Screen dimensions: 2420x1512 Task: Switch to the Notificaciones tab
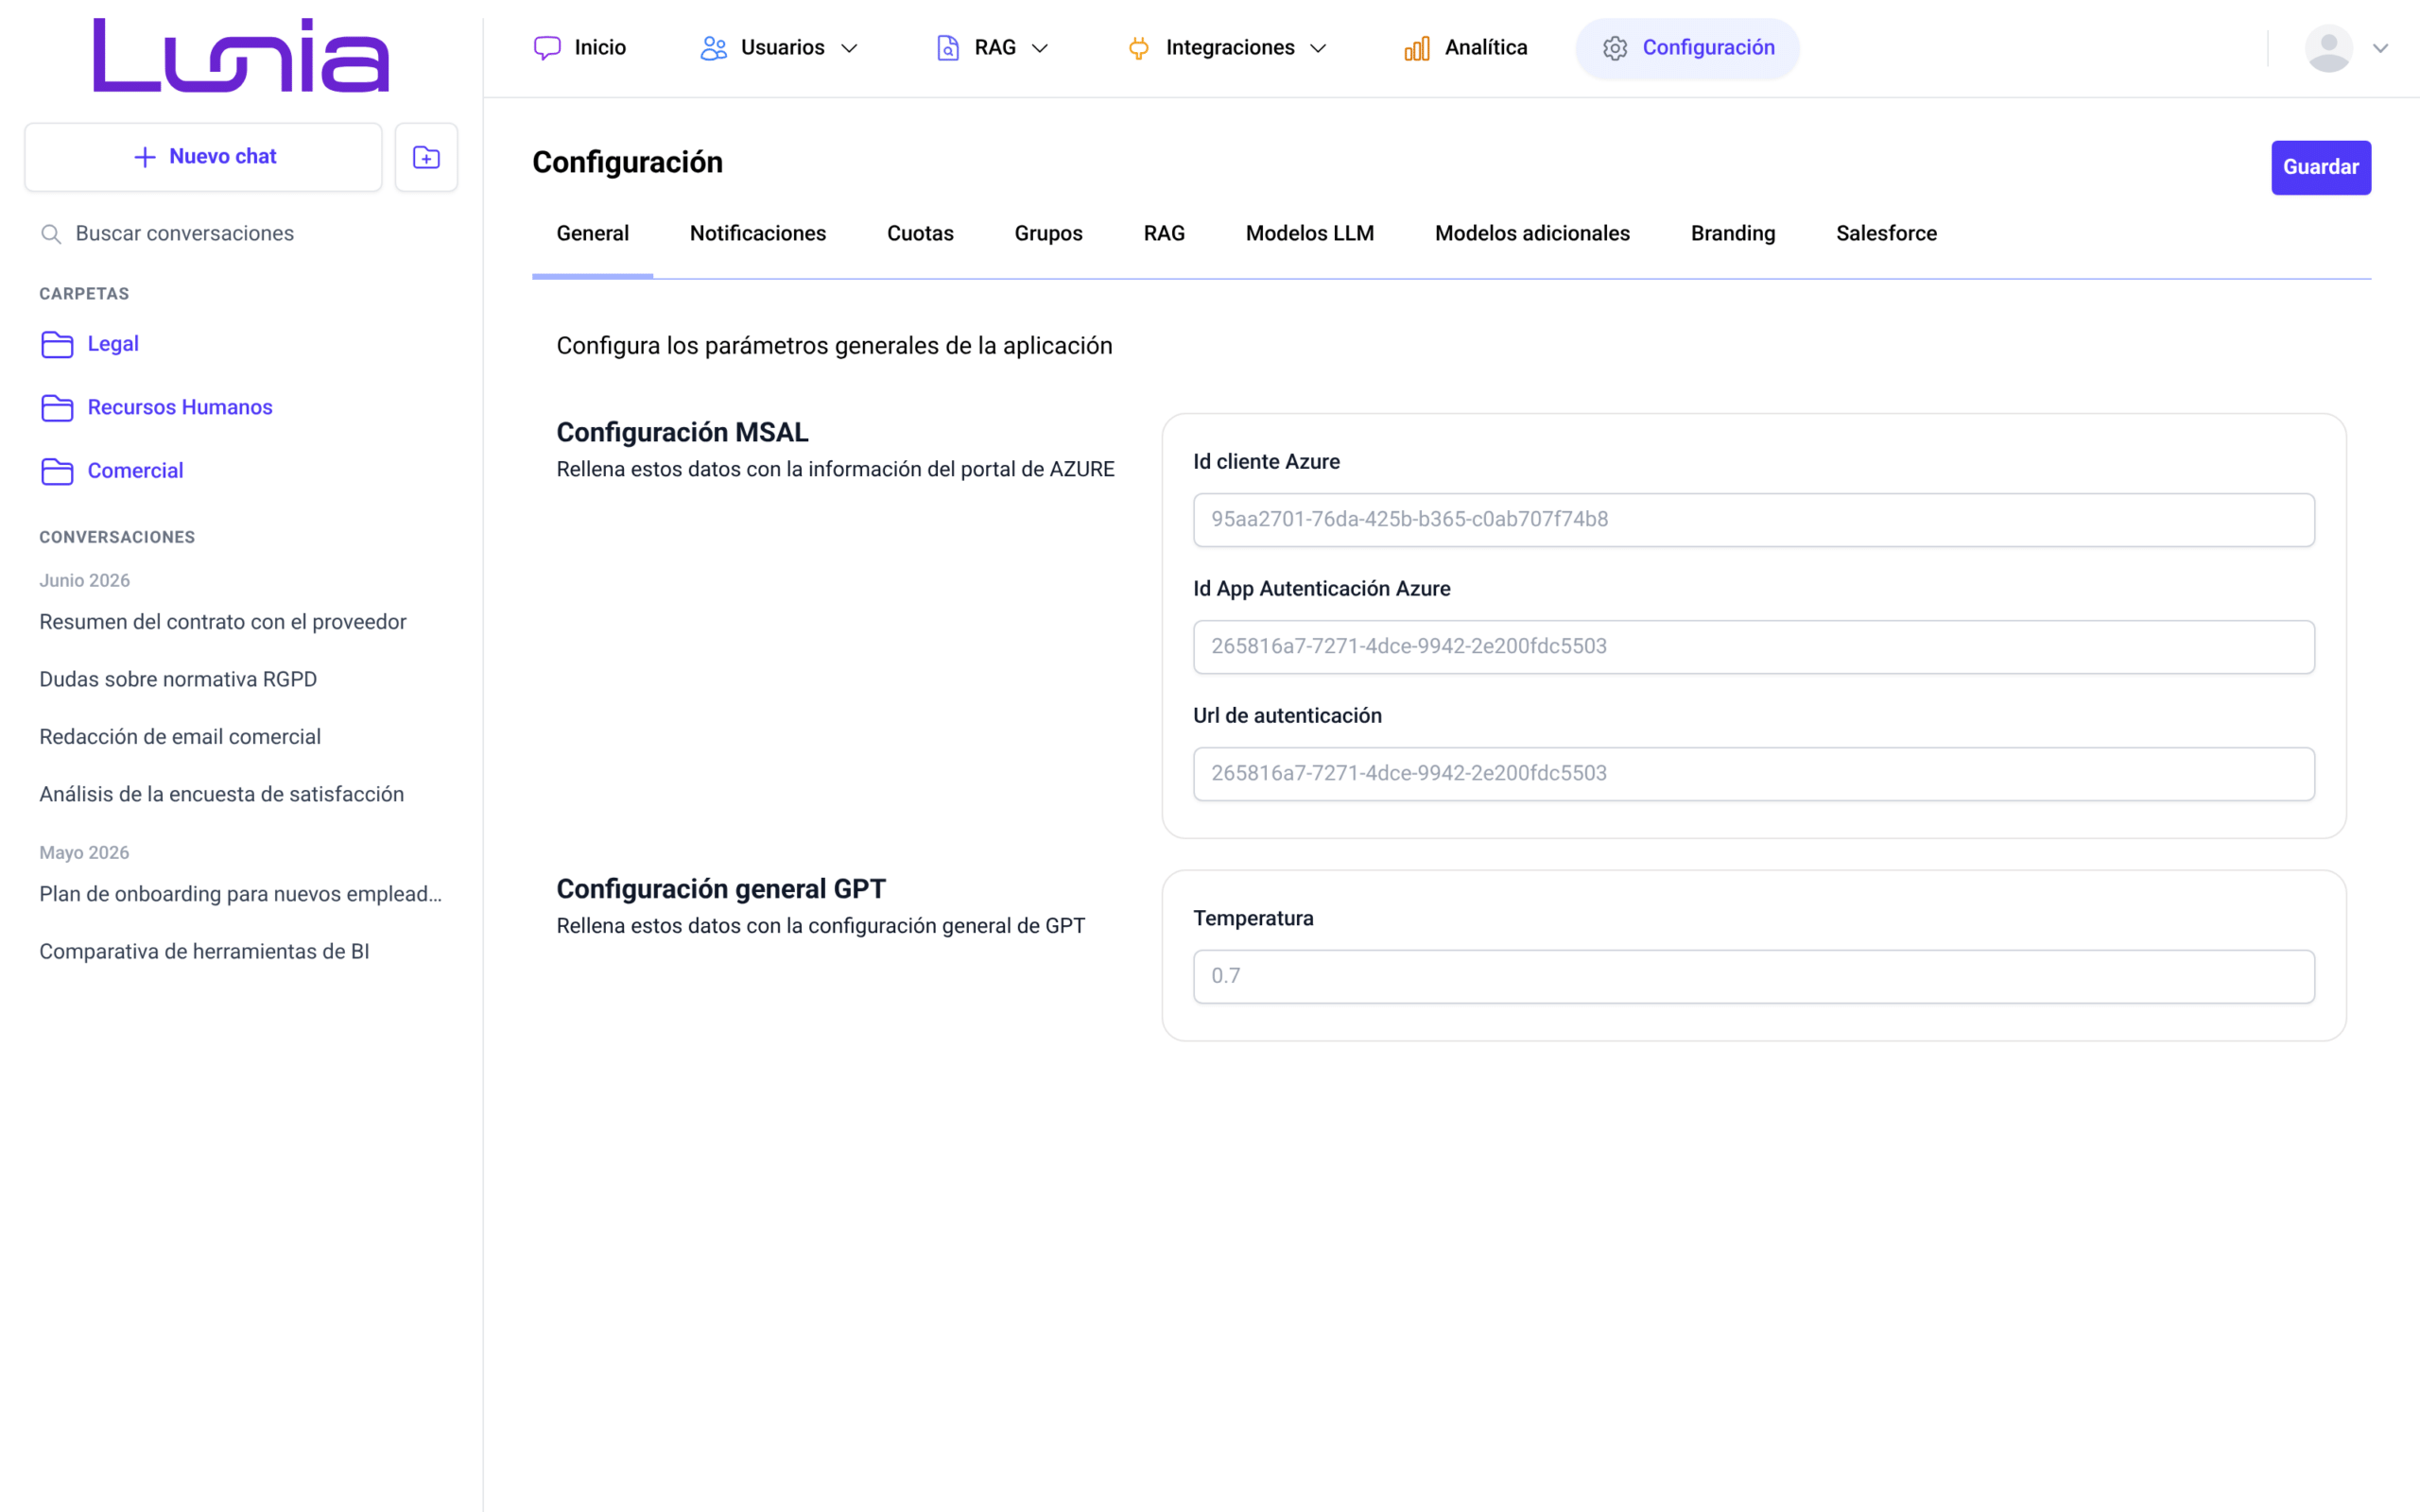click(758, 234)
